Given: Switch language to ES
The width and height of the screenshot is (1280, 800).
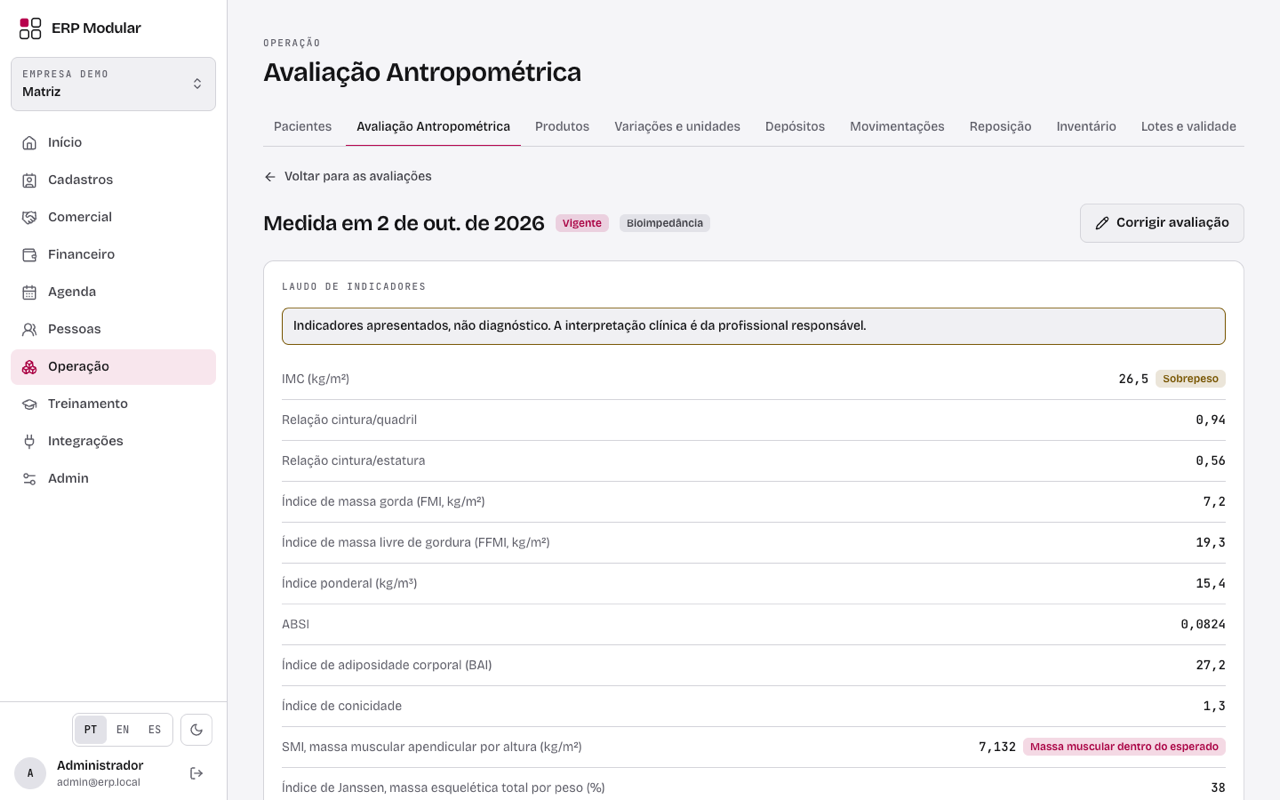Looking at the screenshot, I should [x=155, y=730].
